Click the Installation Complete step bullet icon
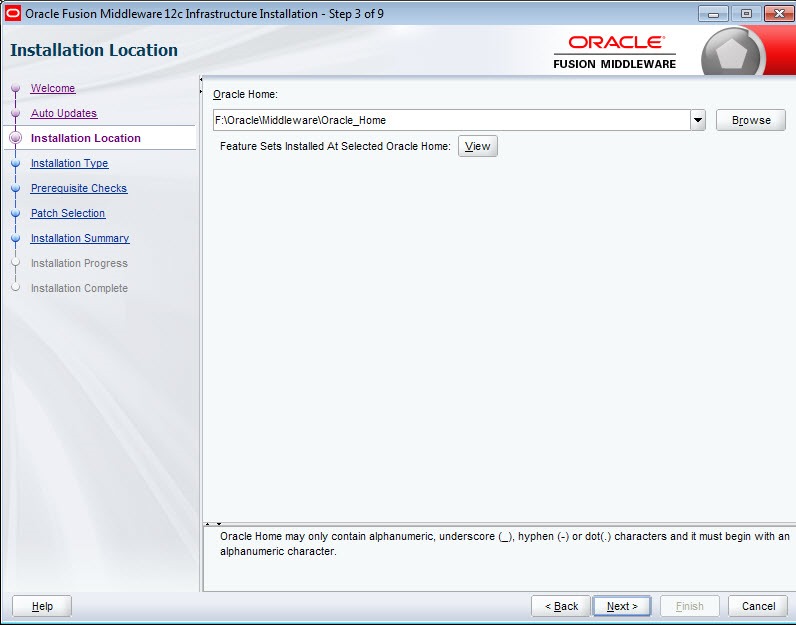The width and height of the screenshot is (796, 628). pos(16,287)
